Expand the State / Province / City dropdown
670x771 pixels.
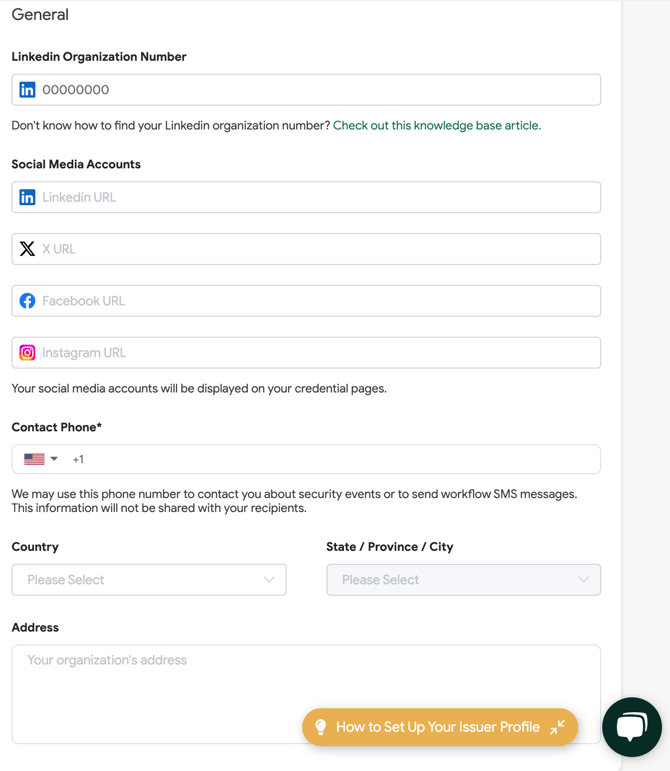click(464, 580)
